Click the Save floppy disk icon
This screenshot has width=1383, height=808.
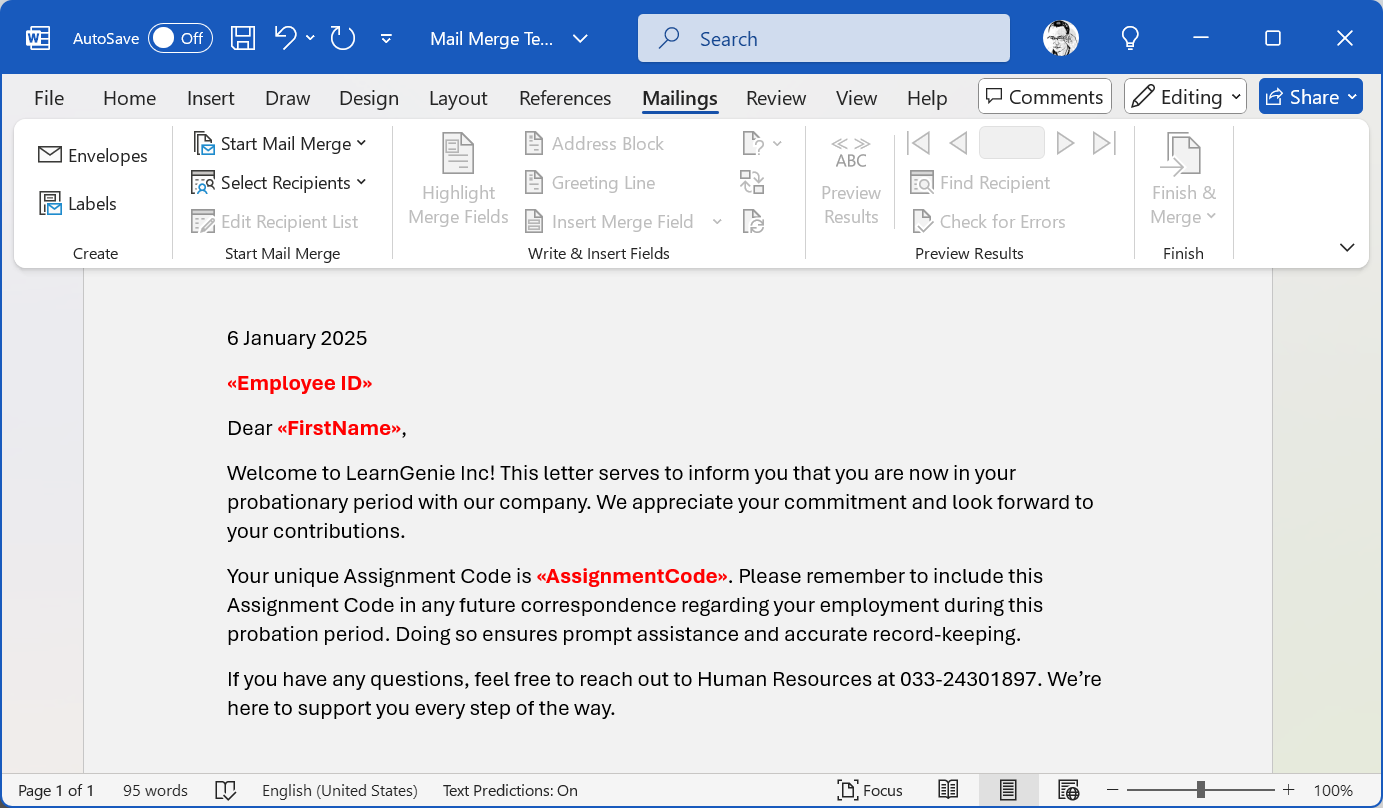243,38
